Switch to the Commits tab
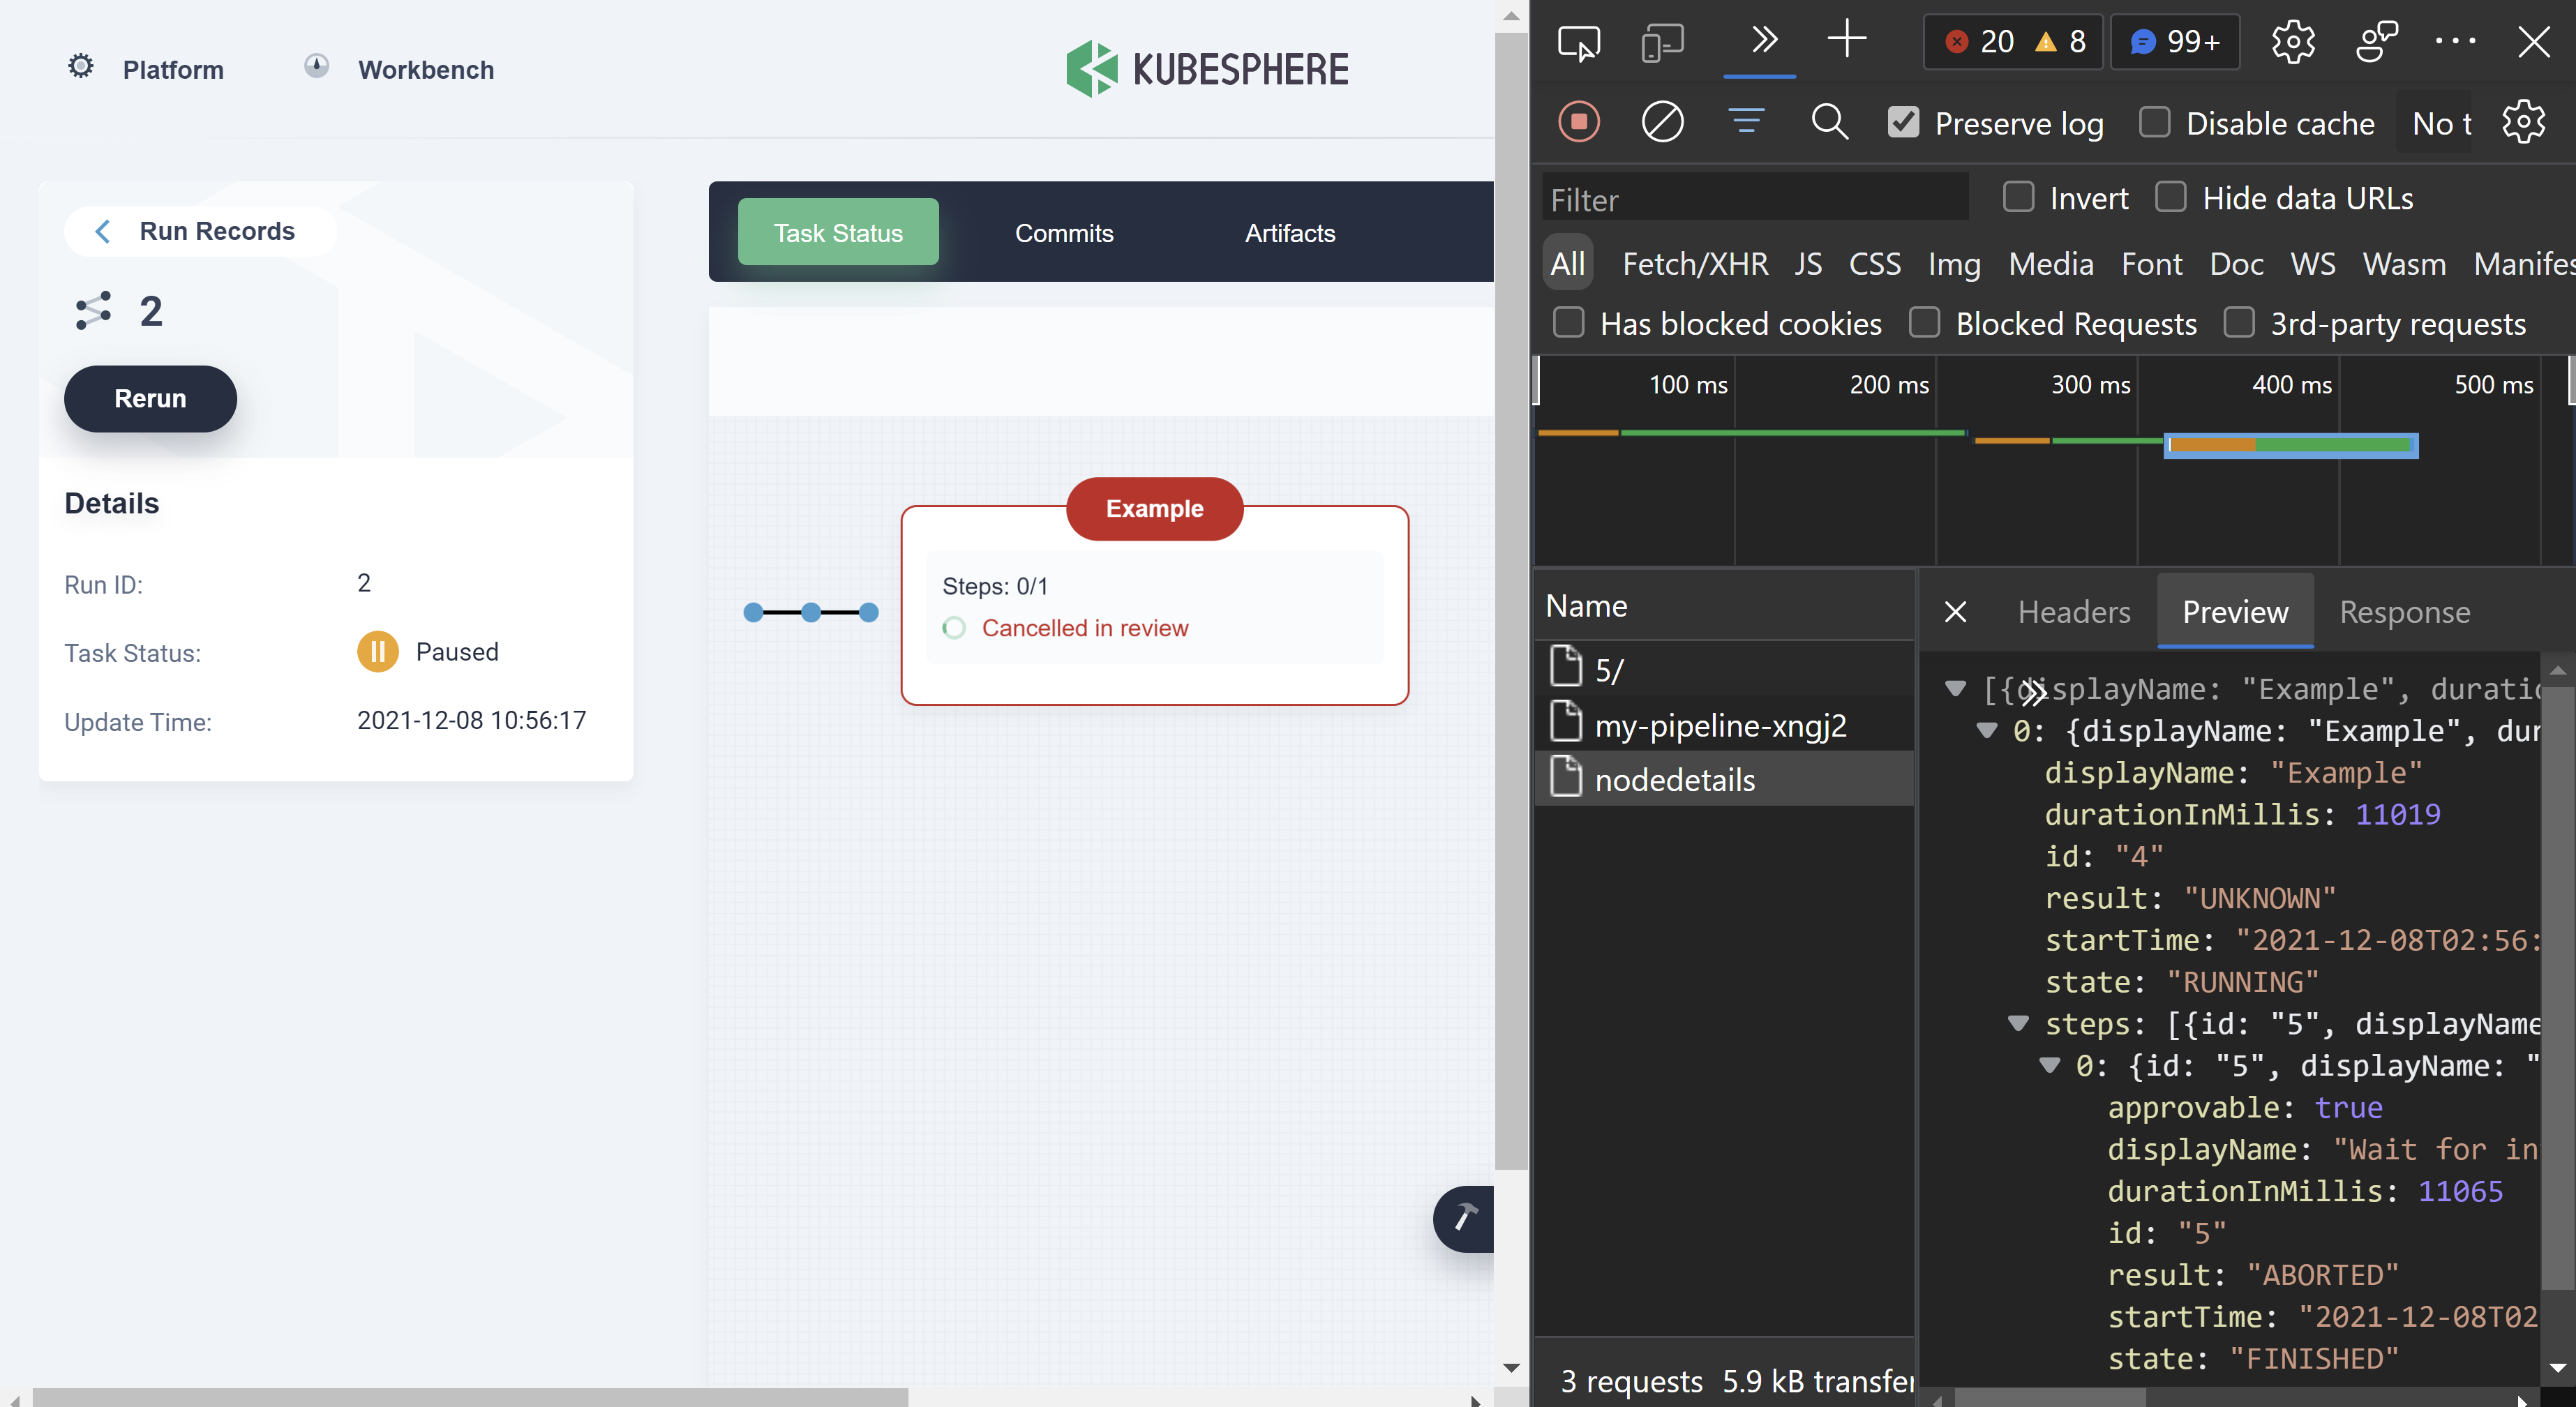The width and height of the screenshot is (2576, 1407). tap(1064, 232)
